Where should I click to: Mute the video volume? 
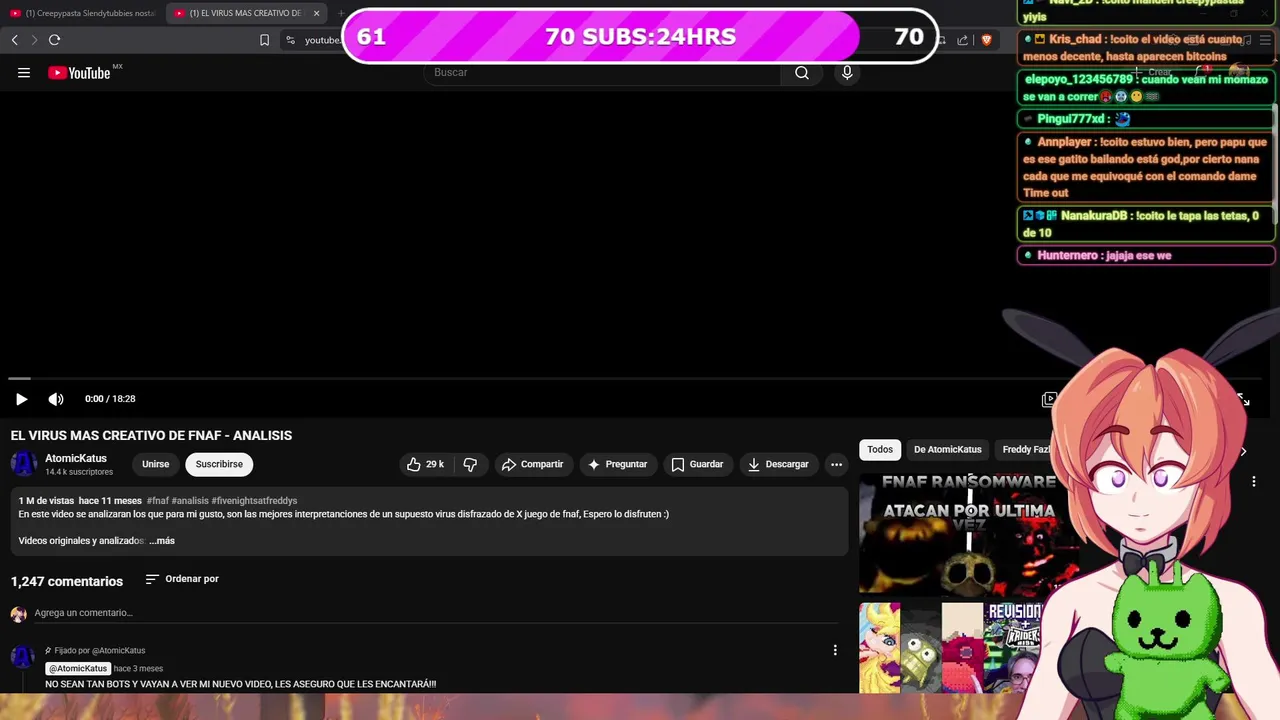[x=56, y=399]
